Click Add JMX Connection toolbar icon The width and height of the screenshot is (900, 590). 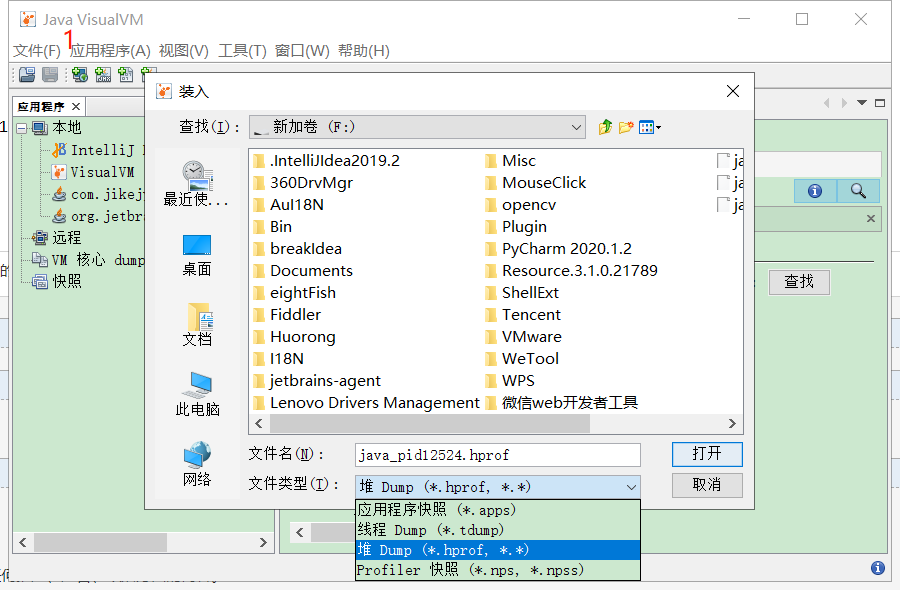103,75
